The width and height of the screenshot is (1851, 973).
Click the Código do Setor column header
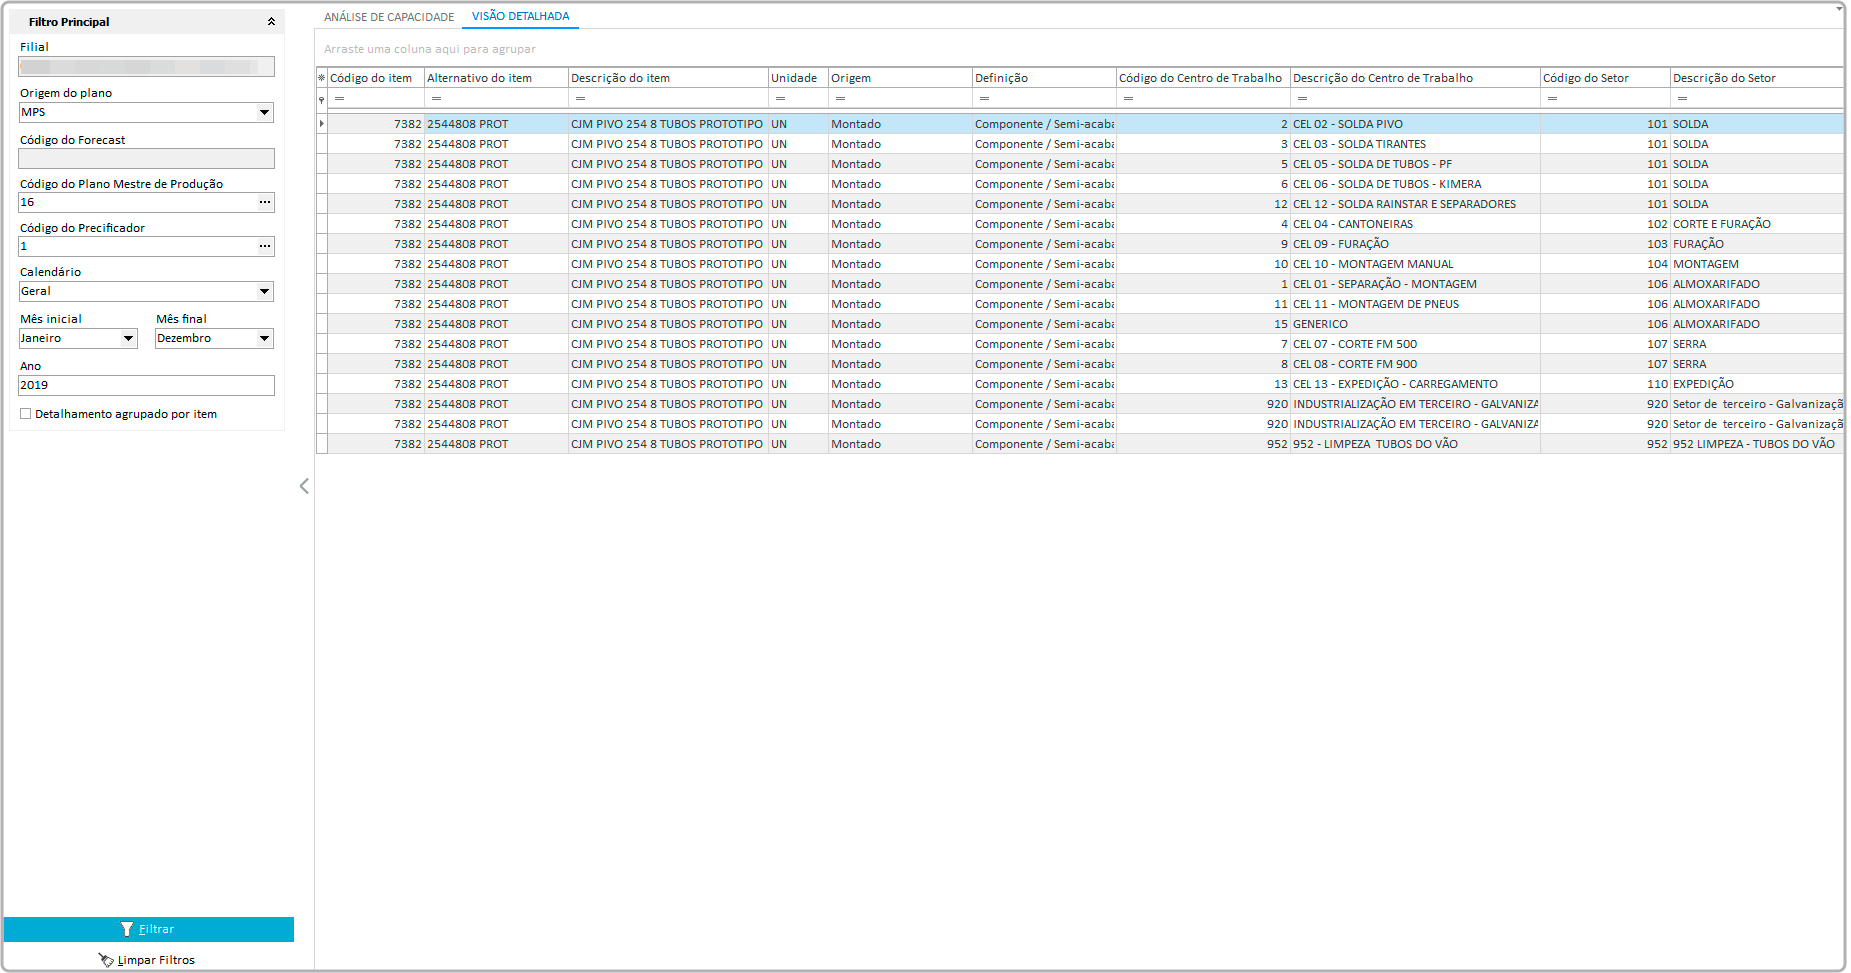point(1605,78)
